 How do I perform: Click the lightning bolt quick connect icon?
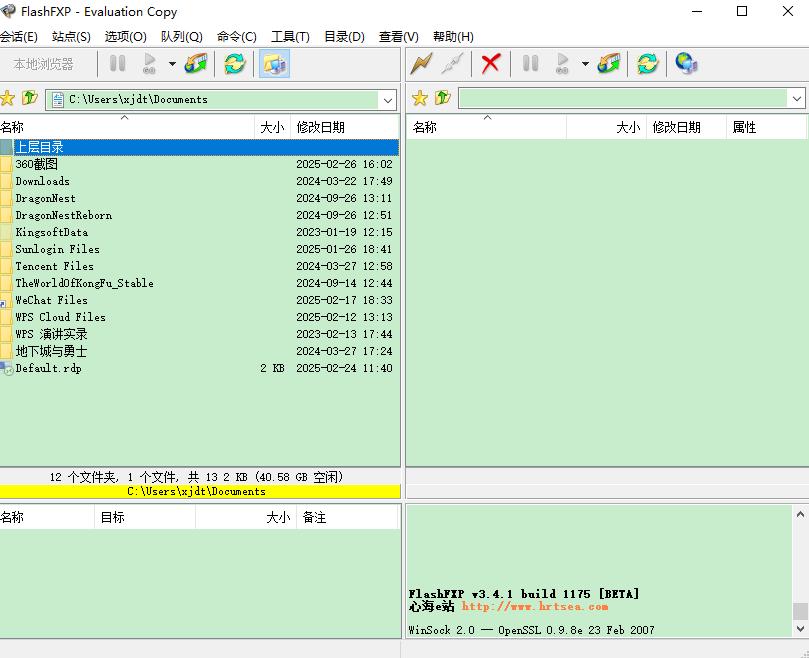(422, 63)
